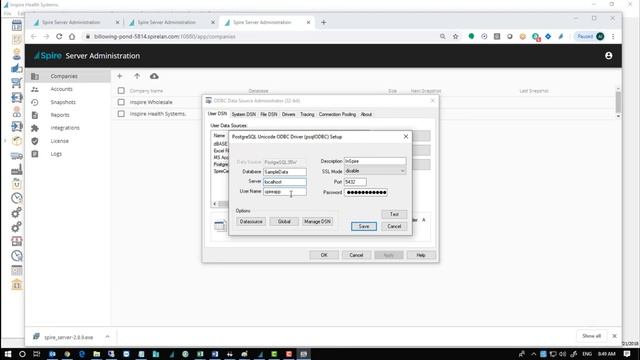Switch to the System DSN tab
640x360 pixels.
coord(244,114)
